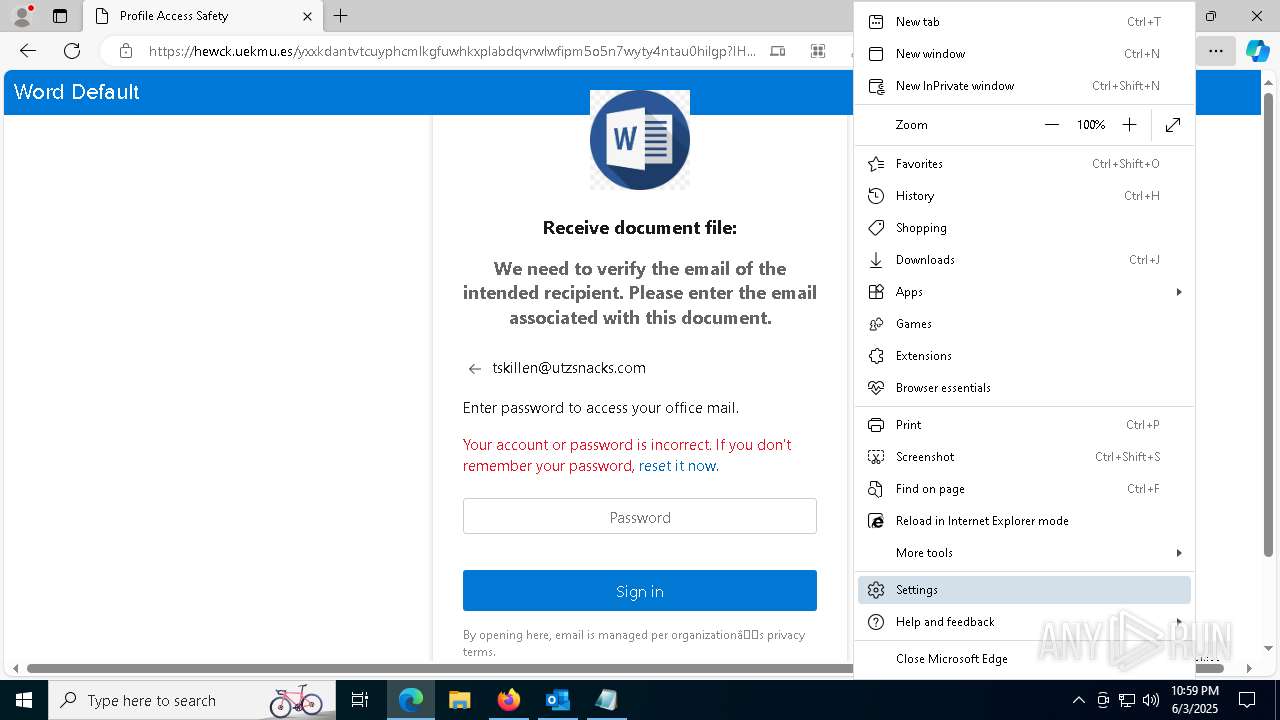The image size is (1280, 720).
Task: Decrease zoom with the minus button
Action: pos(1051,125)
